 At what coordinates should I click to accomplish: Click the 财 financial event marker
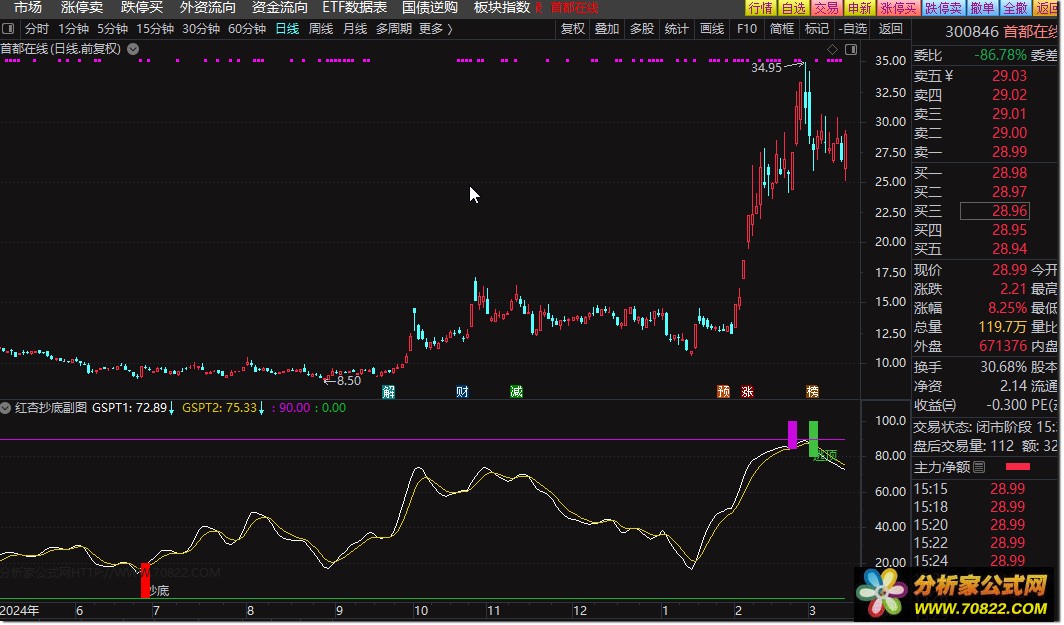462,392
